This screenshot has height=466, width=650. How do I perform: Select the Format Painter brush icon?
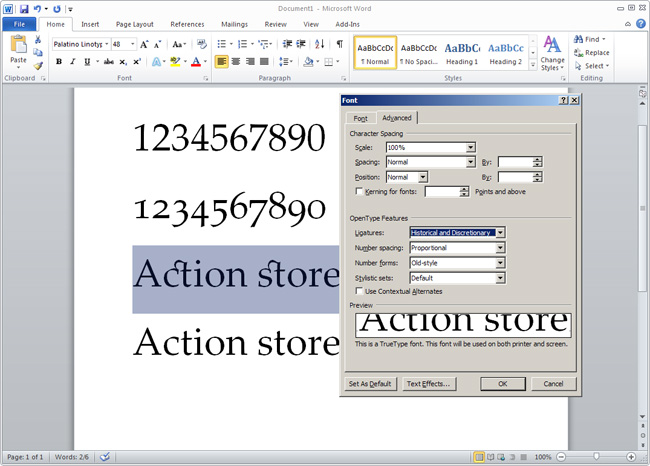coord(38,66)
